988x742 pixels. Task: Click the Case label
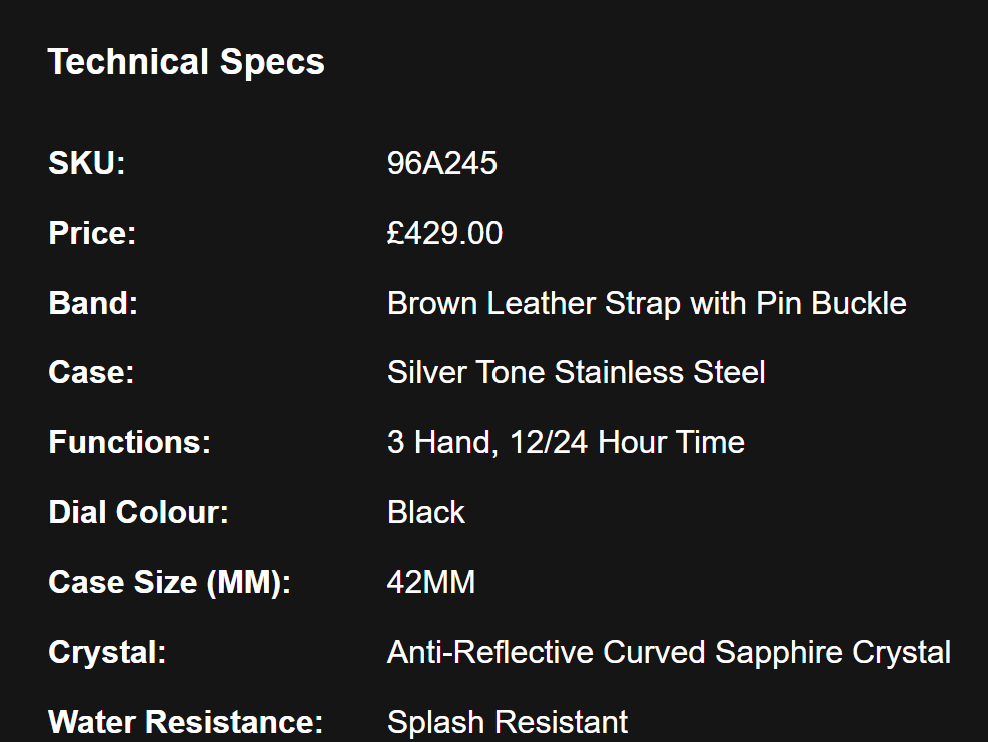click(x=91, y=373)
